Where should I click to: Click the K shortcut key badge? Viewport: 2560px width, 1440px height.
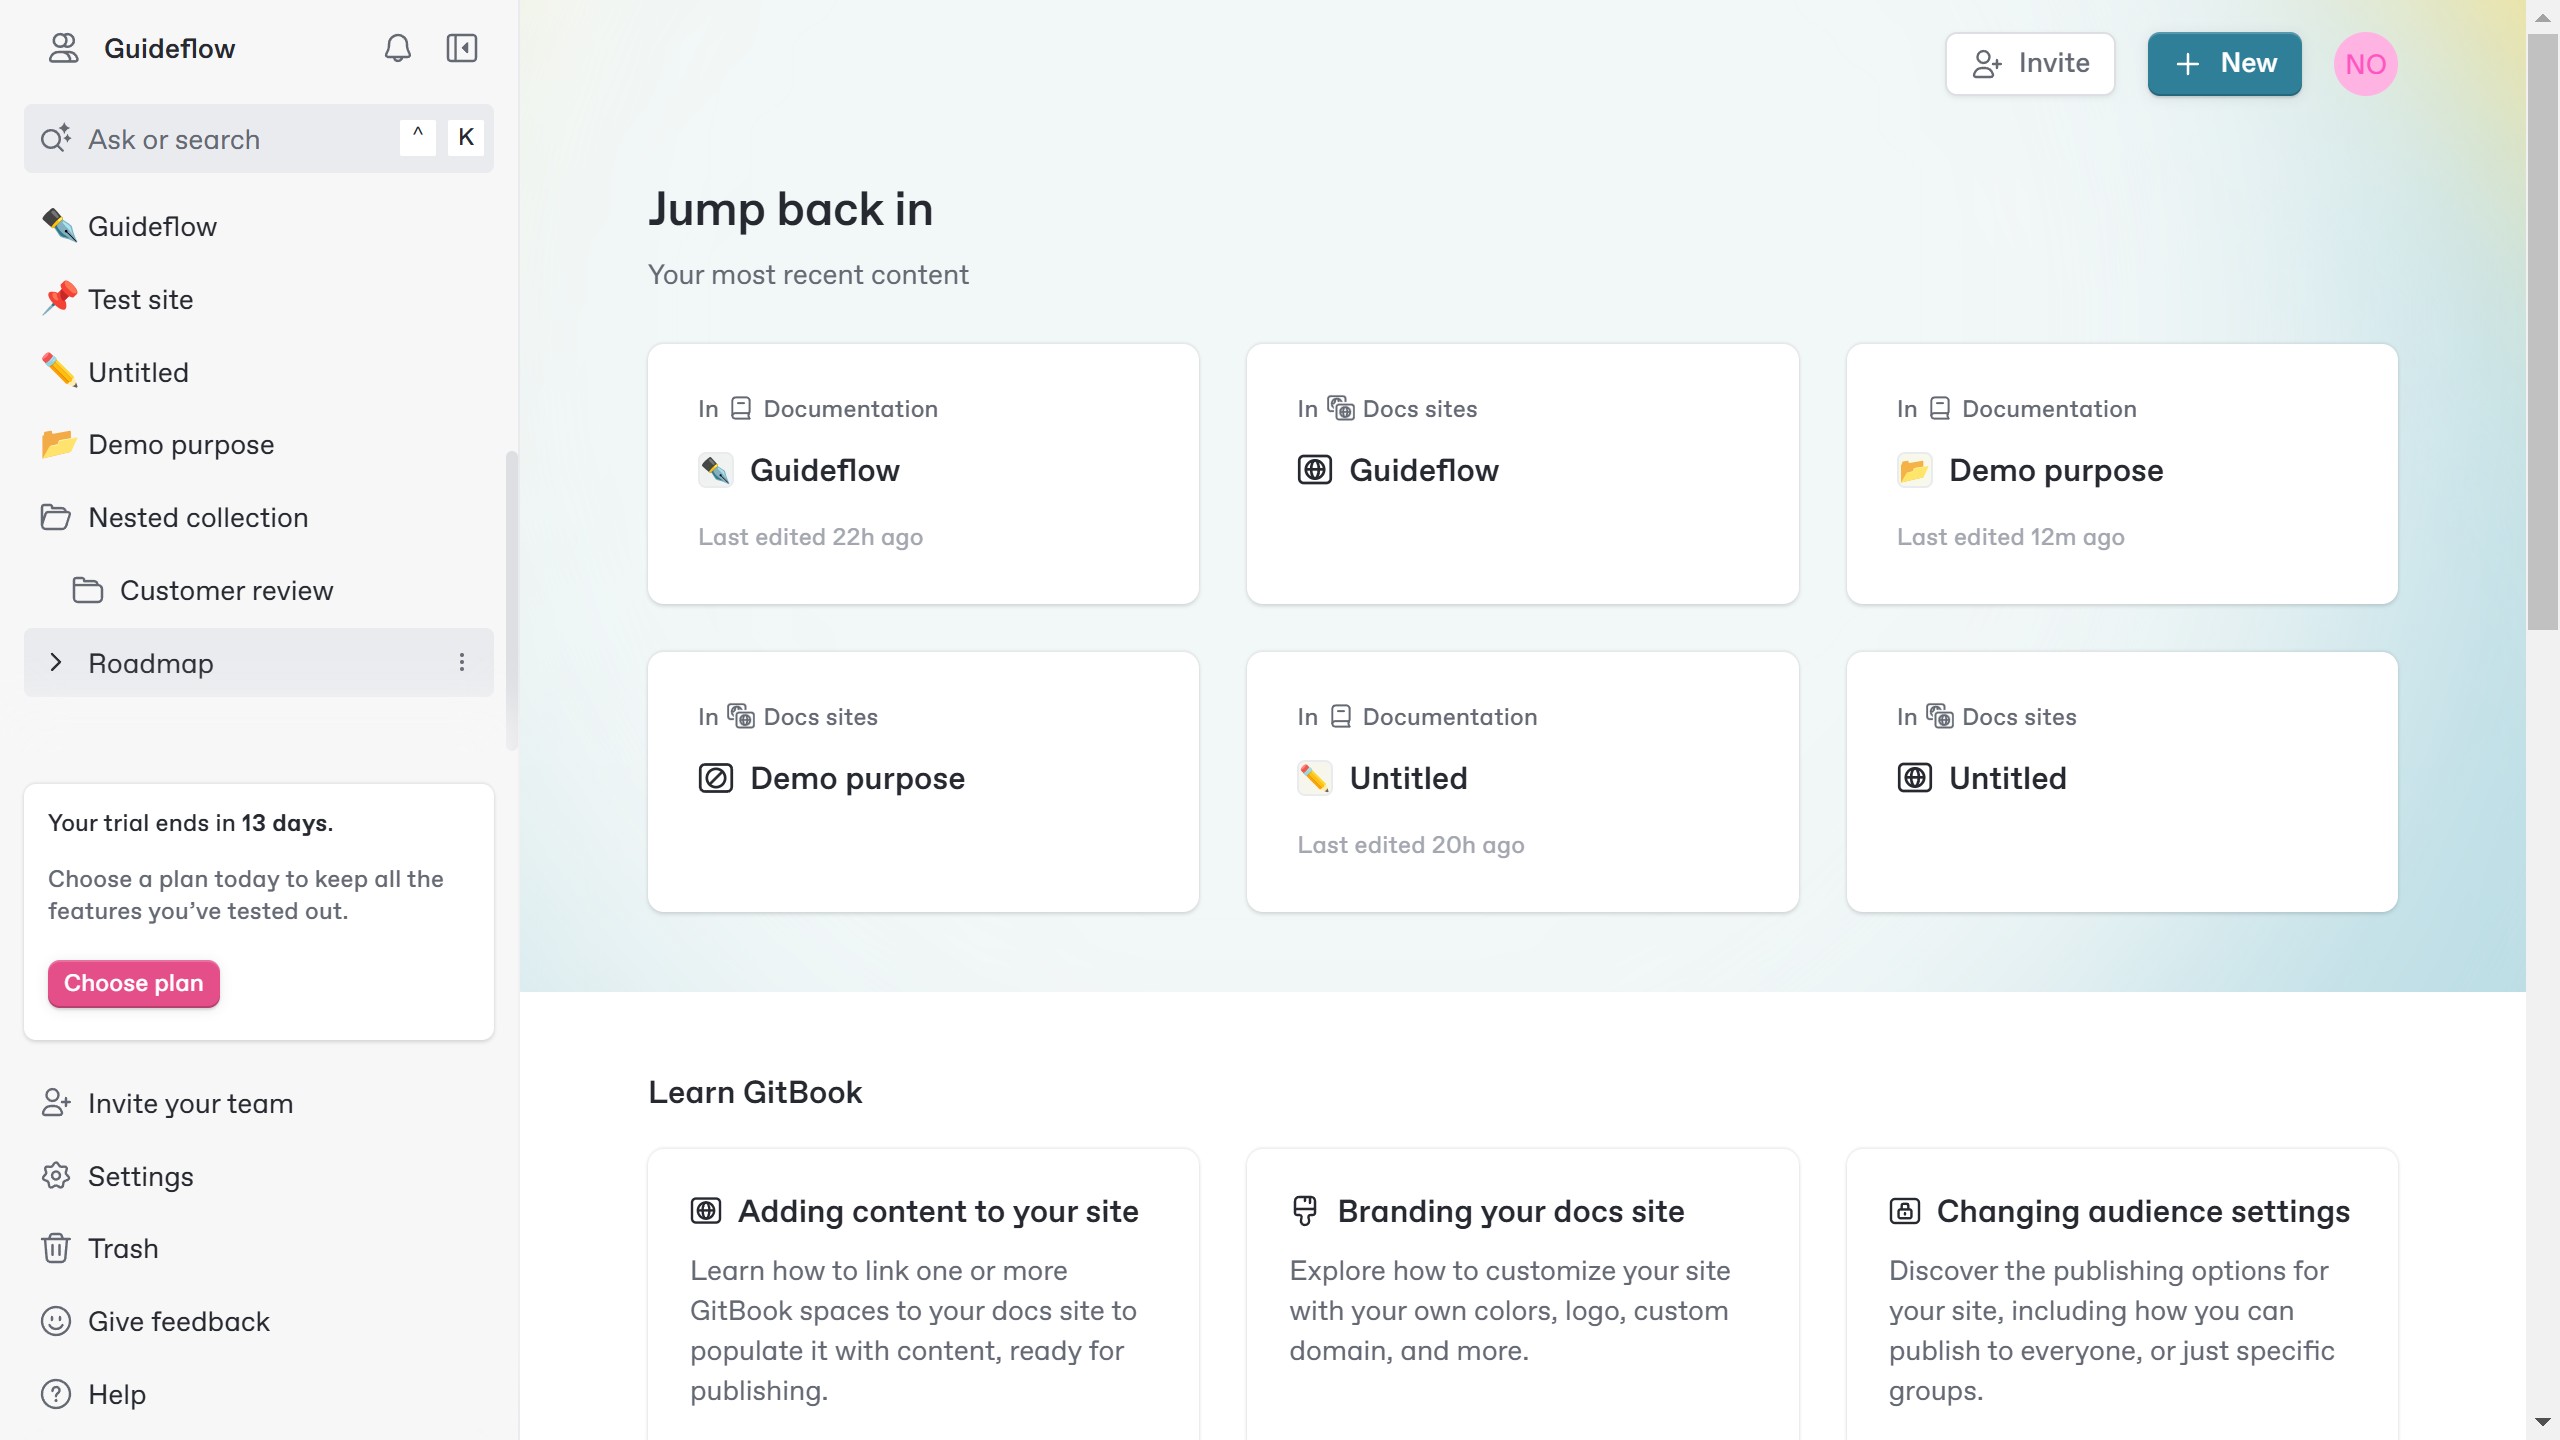(x=466, y=138)
